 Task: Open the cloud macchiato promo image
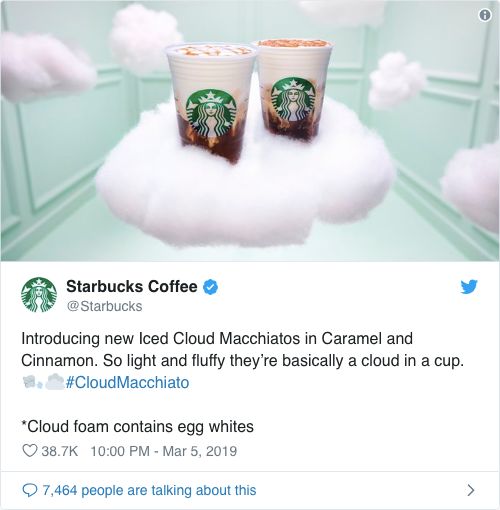point(250,130)
